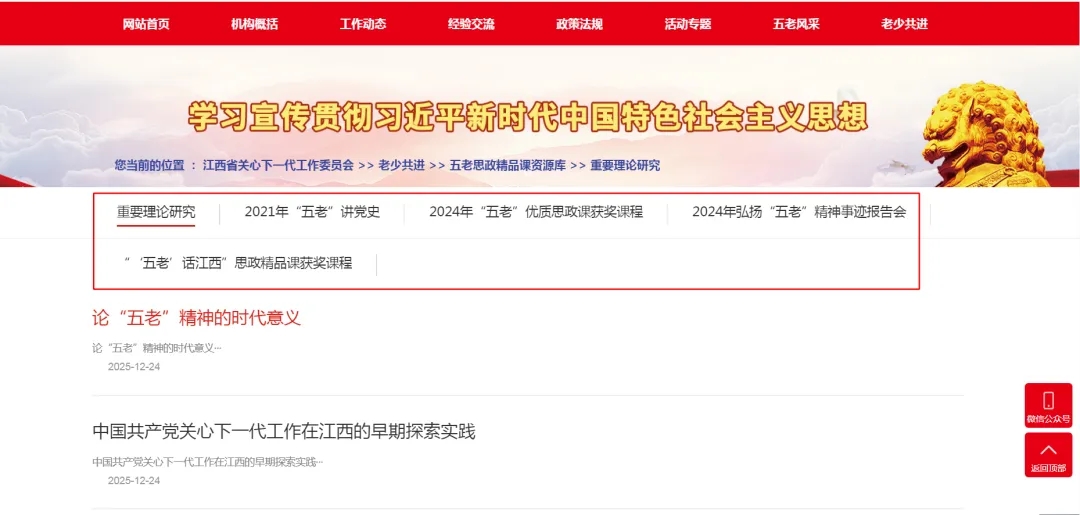1080x515 pixels.
Task: Open the 机构概括 navigation menu
Action: coord(254,24)
